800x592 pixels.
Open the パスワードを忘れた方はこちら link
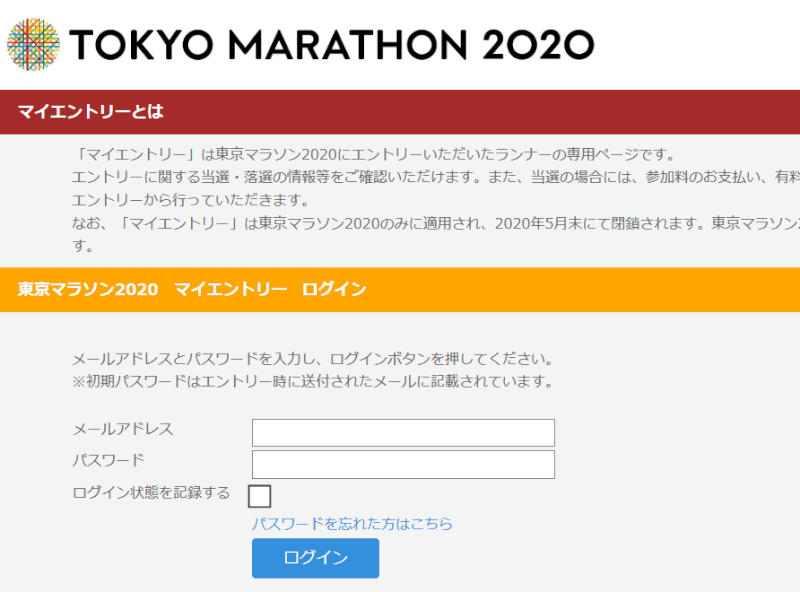tap(352, 524)
